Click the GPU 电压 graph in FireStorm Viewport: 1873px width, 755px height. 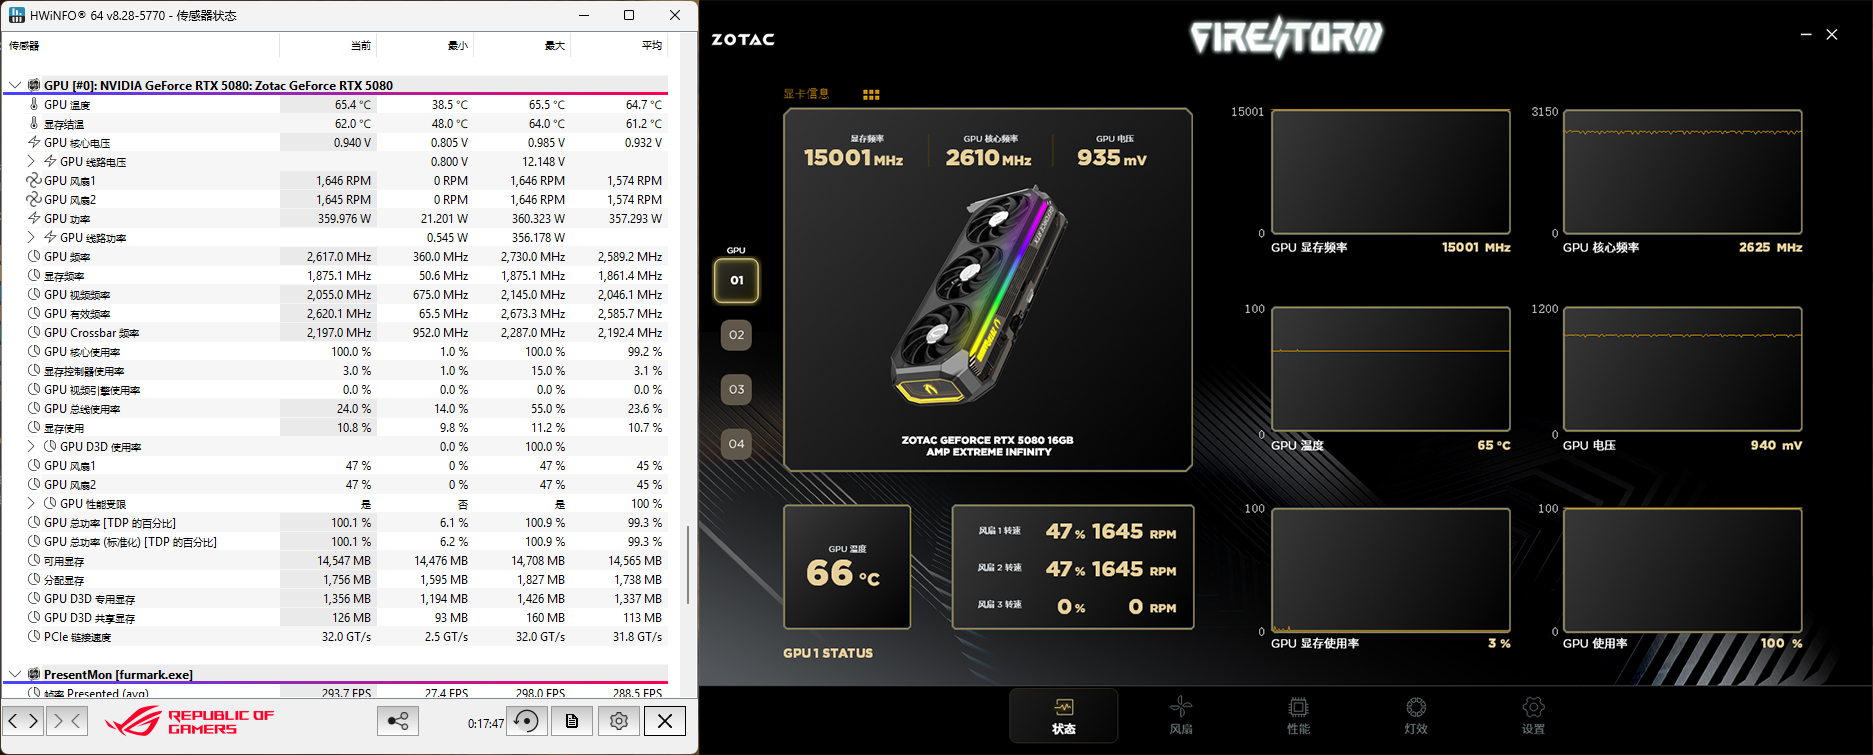click(x=1682, y=369)
